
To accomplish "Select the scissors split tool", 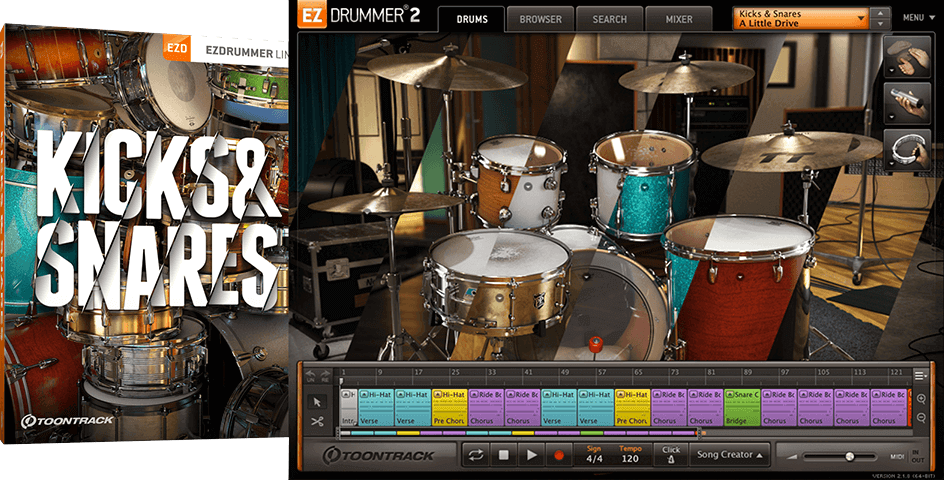I will coord(318,422).
